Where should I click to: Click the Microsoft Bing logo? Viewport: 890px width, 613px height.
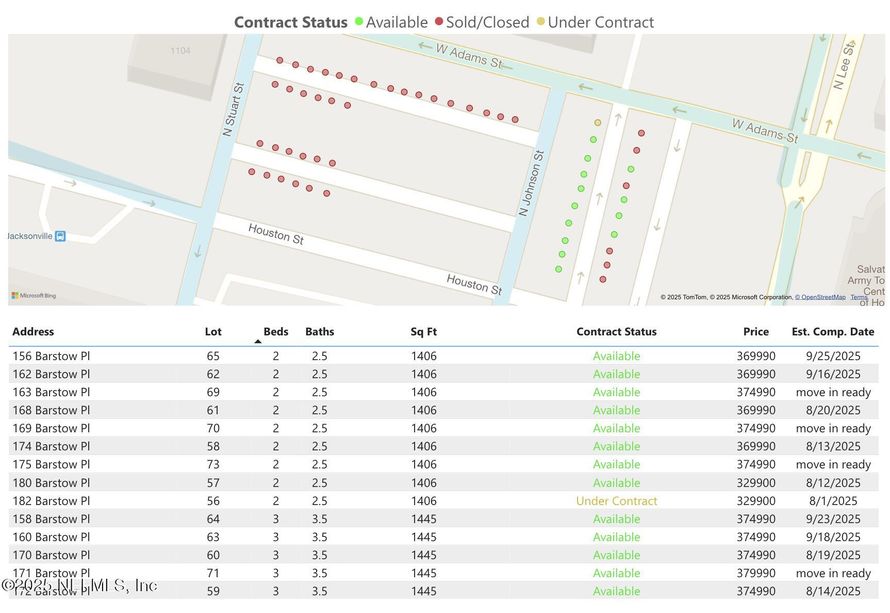click(x=34, y=295)
